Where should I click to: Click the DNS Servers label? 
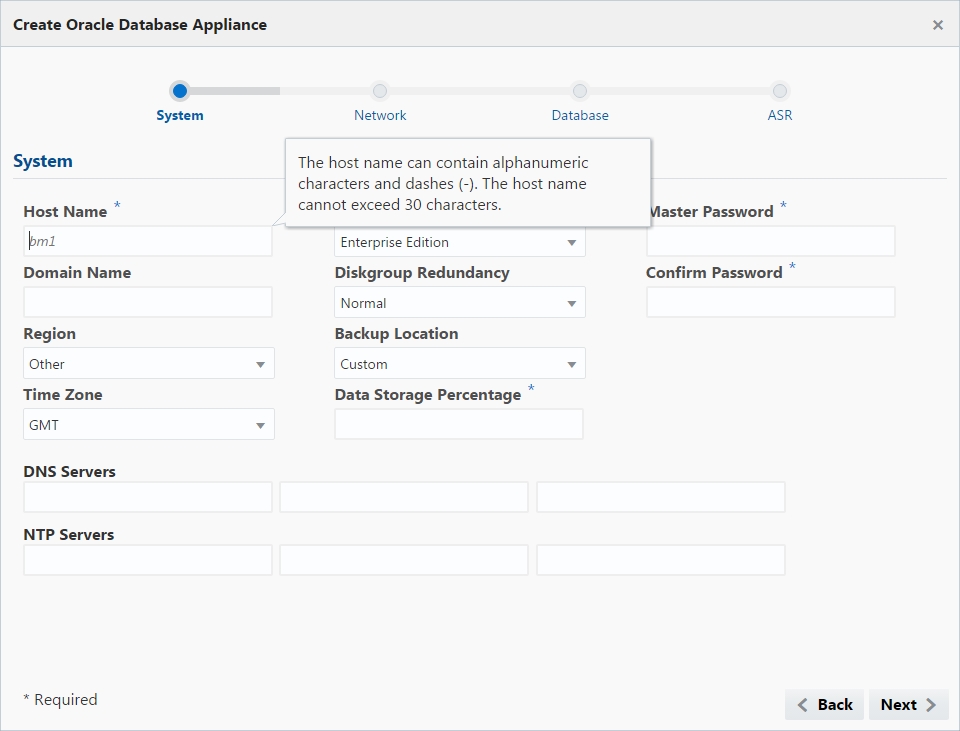69,472
